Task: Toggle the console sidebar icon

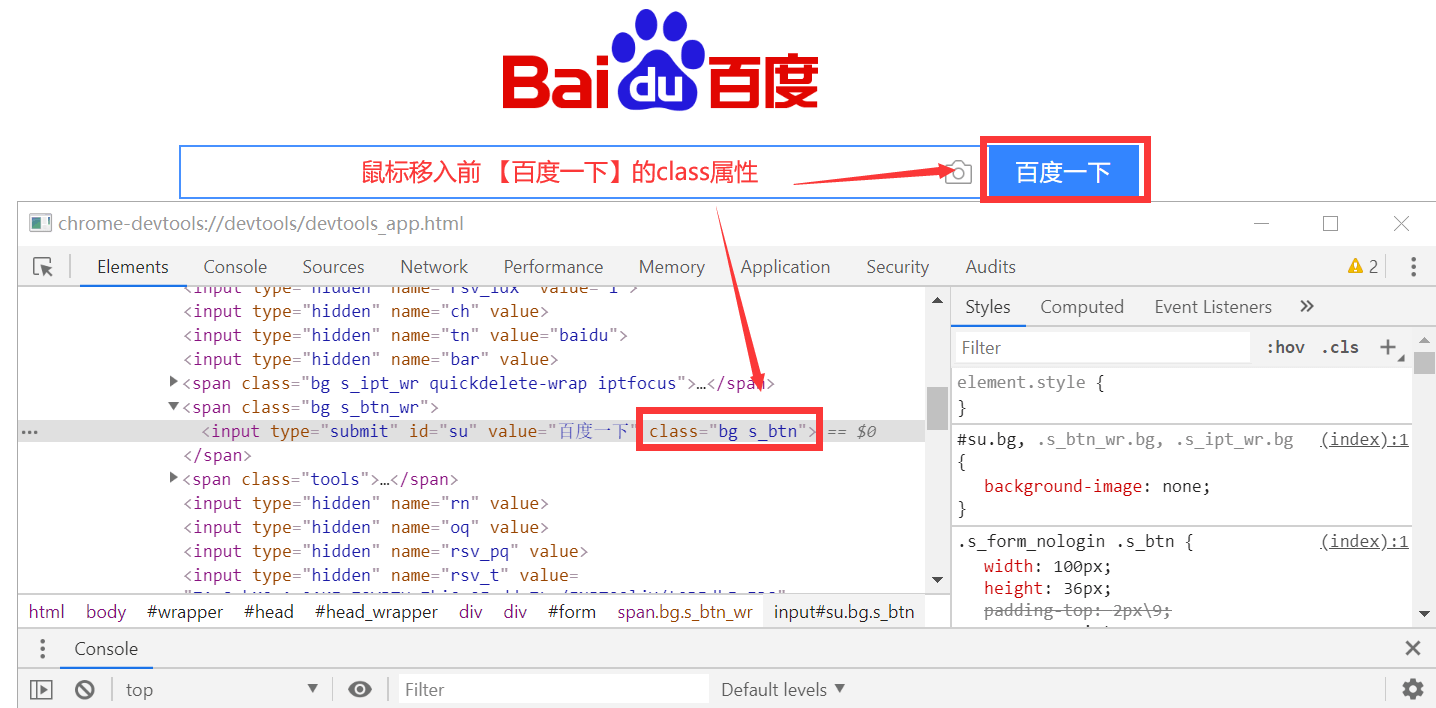Action: (x=41, y=689)
